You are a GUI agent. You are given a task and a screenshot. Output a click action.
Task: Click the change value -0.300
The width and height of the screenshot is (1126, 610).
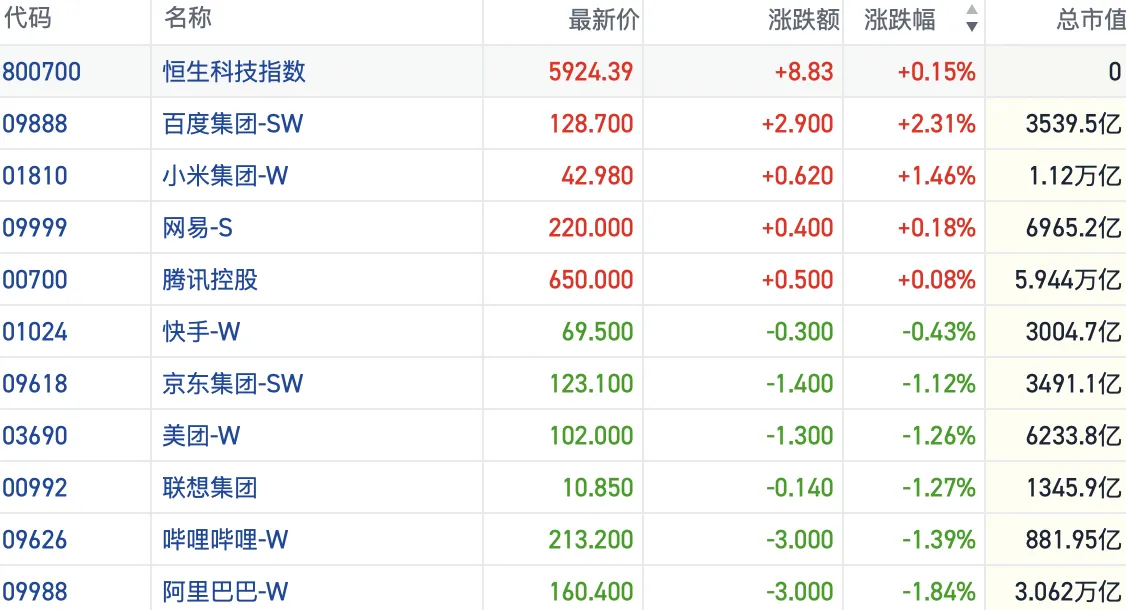pos(799,332)
